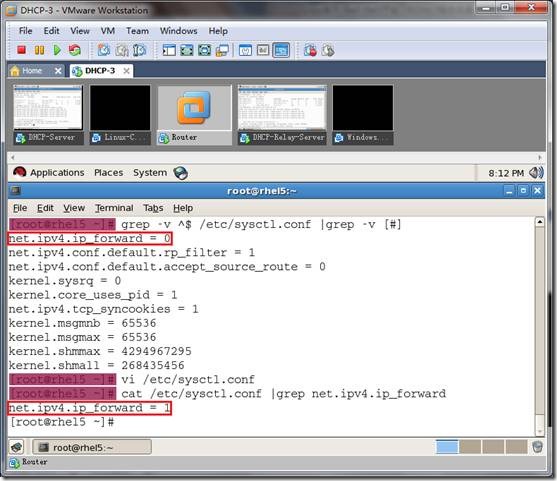Open the GNOME System menu
Image resolution: width=557 pixels, height=481 pixels.
point(150,173)
